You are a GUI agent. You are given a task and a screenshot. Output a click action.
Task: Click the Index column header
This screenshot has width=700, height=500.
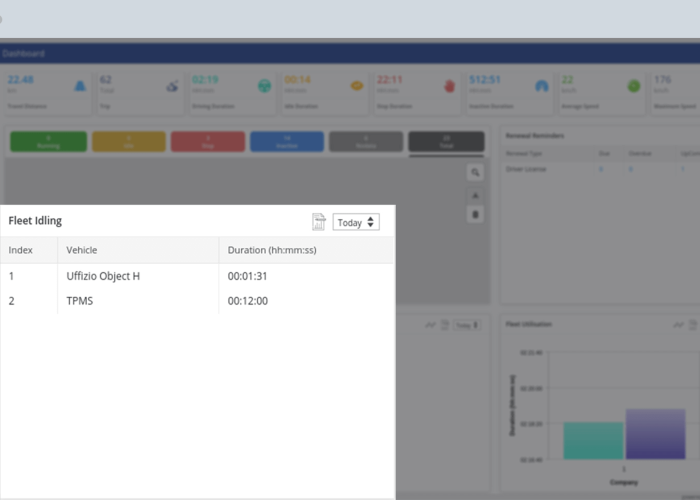coord(20,250)
